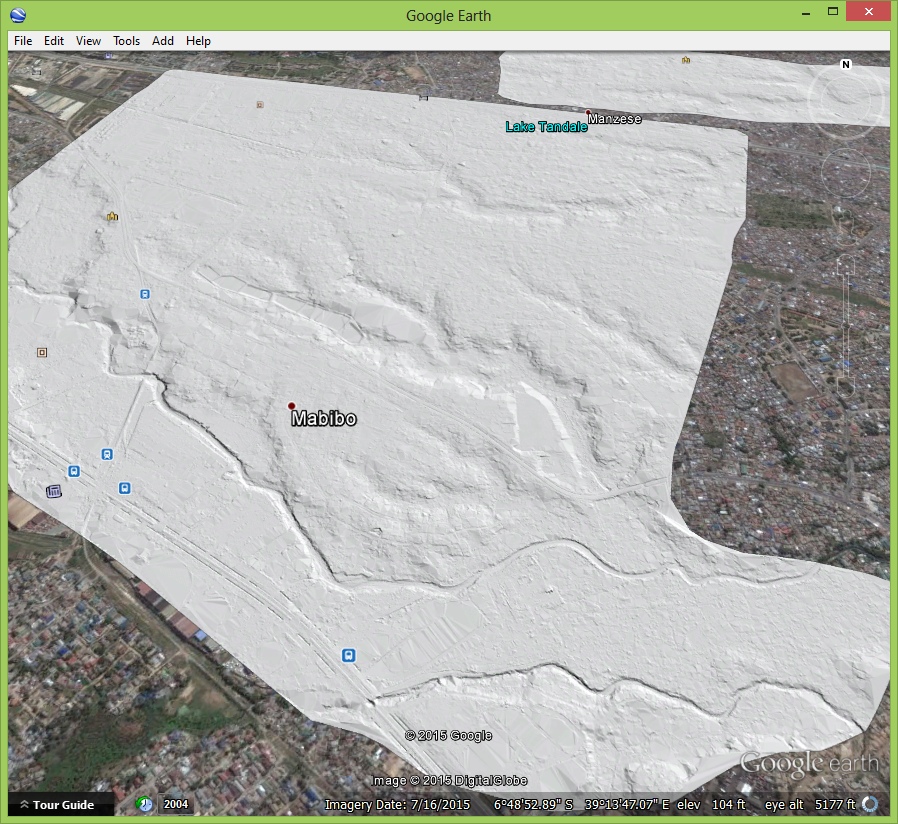898x824 pixels.
Task: Click the dark lodging icon on the overlay's top edge
Action: pyautogui.click(x=423, y=98)
